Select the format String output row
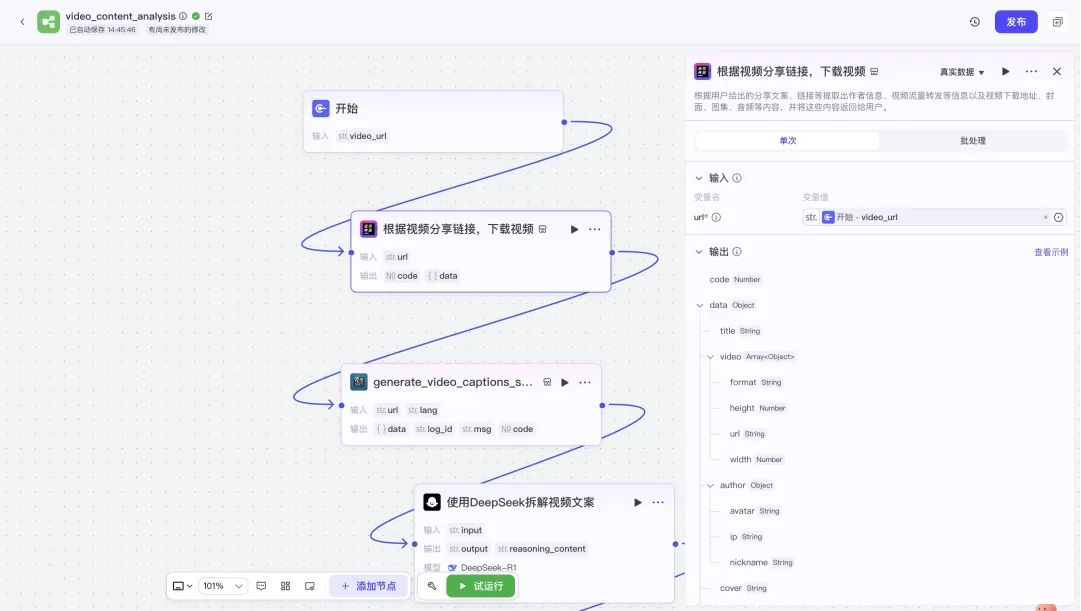The width and height of the screenshot is (1081, 611). (x=756, y=382)
